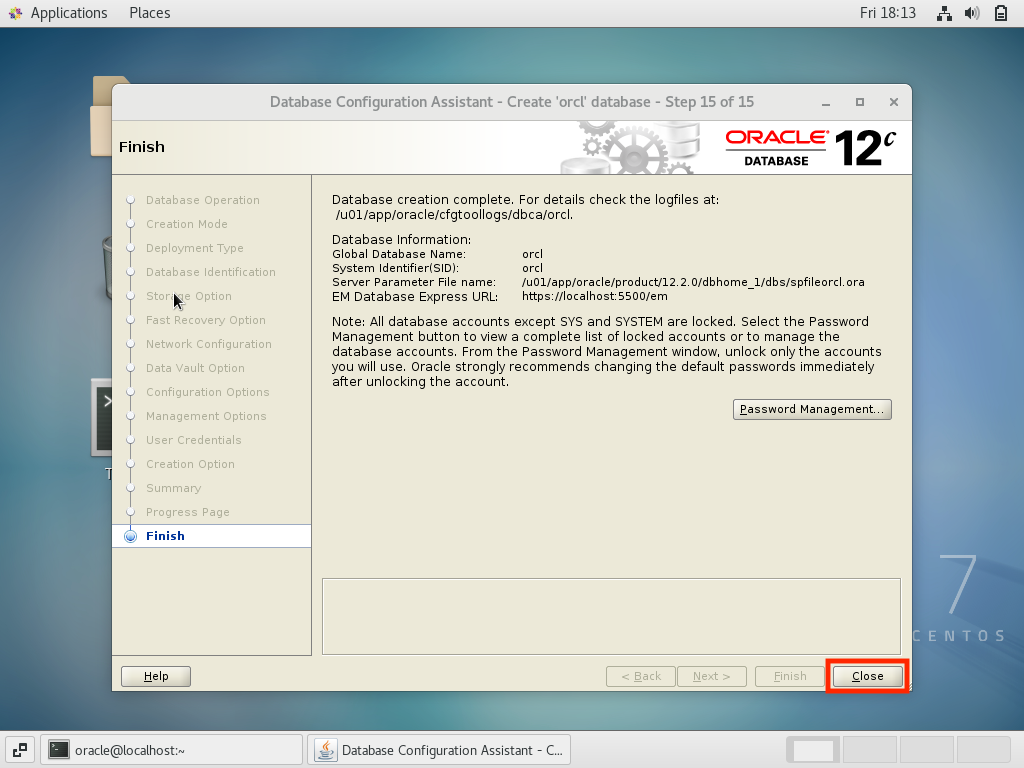Image resolution: width=1024 pixels, height=768 pixels.
Task: Click the Deployment Type step
Action: (x=194, y=248)
